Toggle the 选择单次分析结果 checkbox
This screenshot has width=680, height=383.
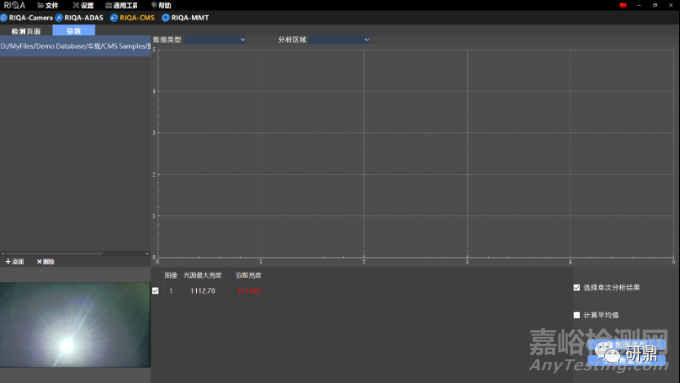coord(577,288)
